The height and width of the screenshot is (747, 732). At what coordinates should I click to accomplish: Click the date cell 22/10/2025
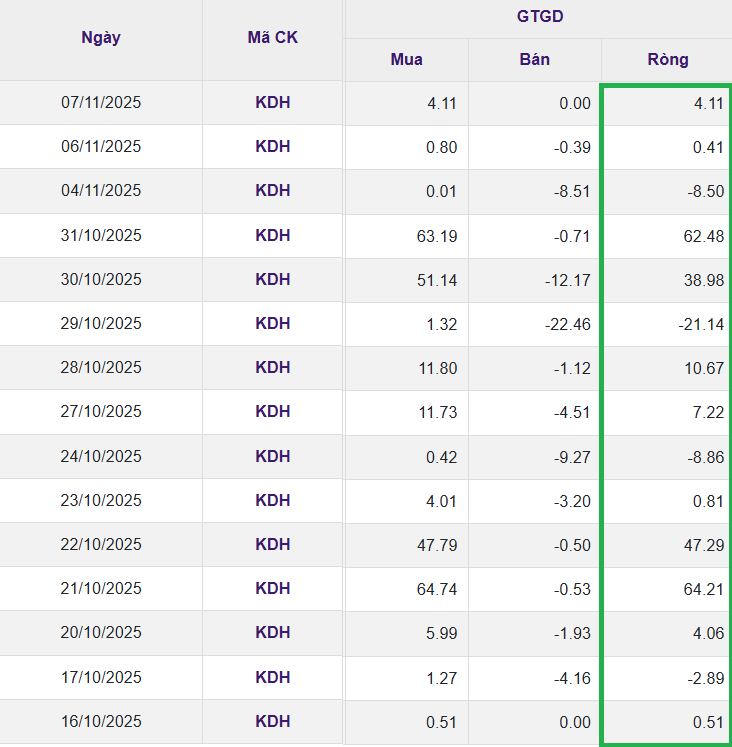click(101, 544)
